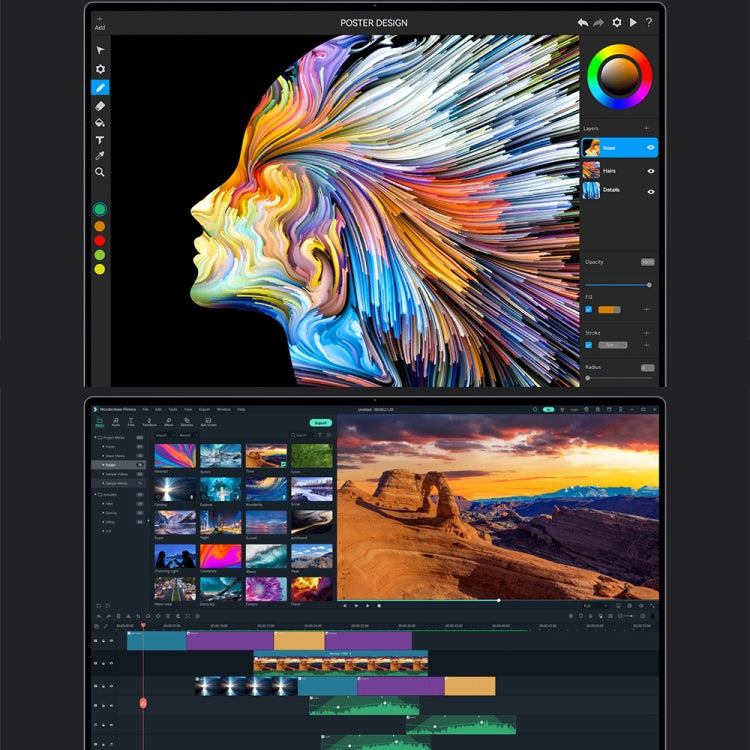
Task: Open settings gear in top bar
Action: click(x=616, y=22)
